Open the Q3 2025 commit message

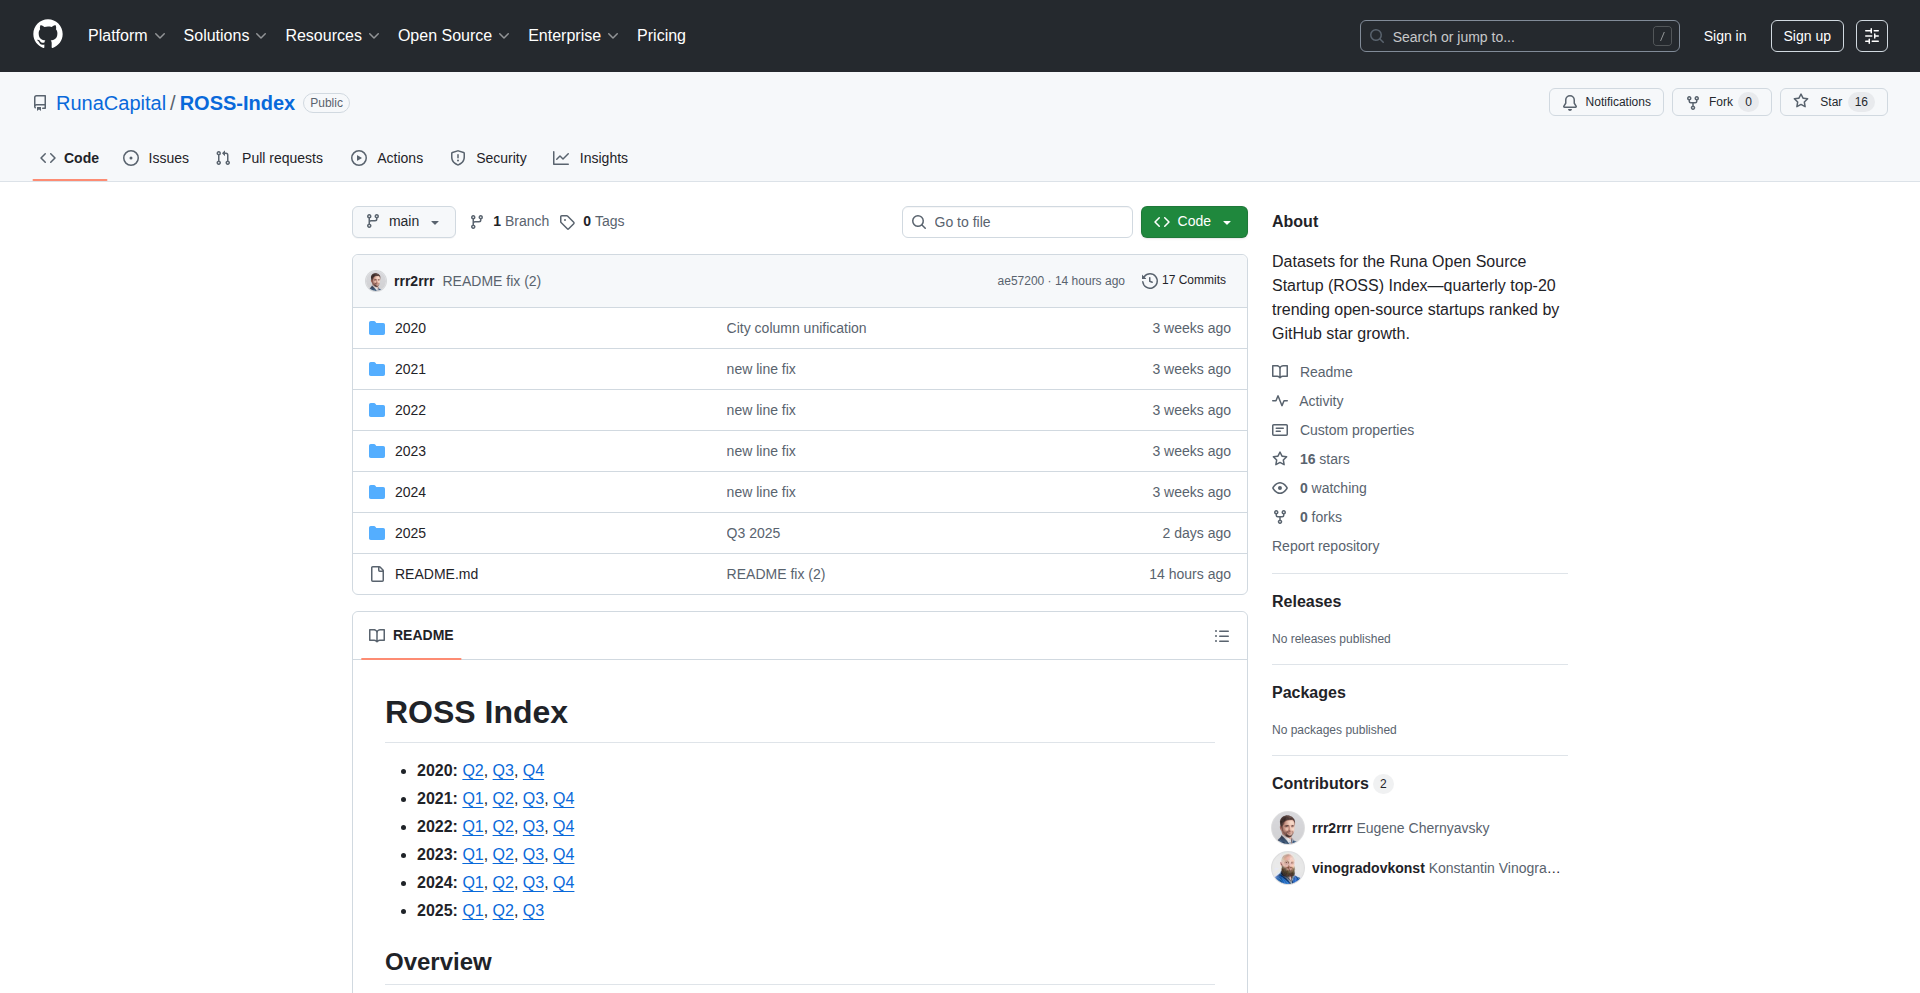(753, 533)
